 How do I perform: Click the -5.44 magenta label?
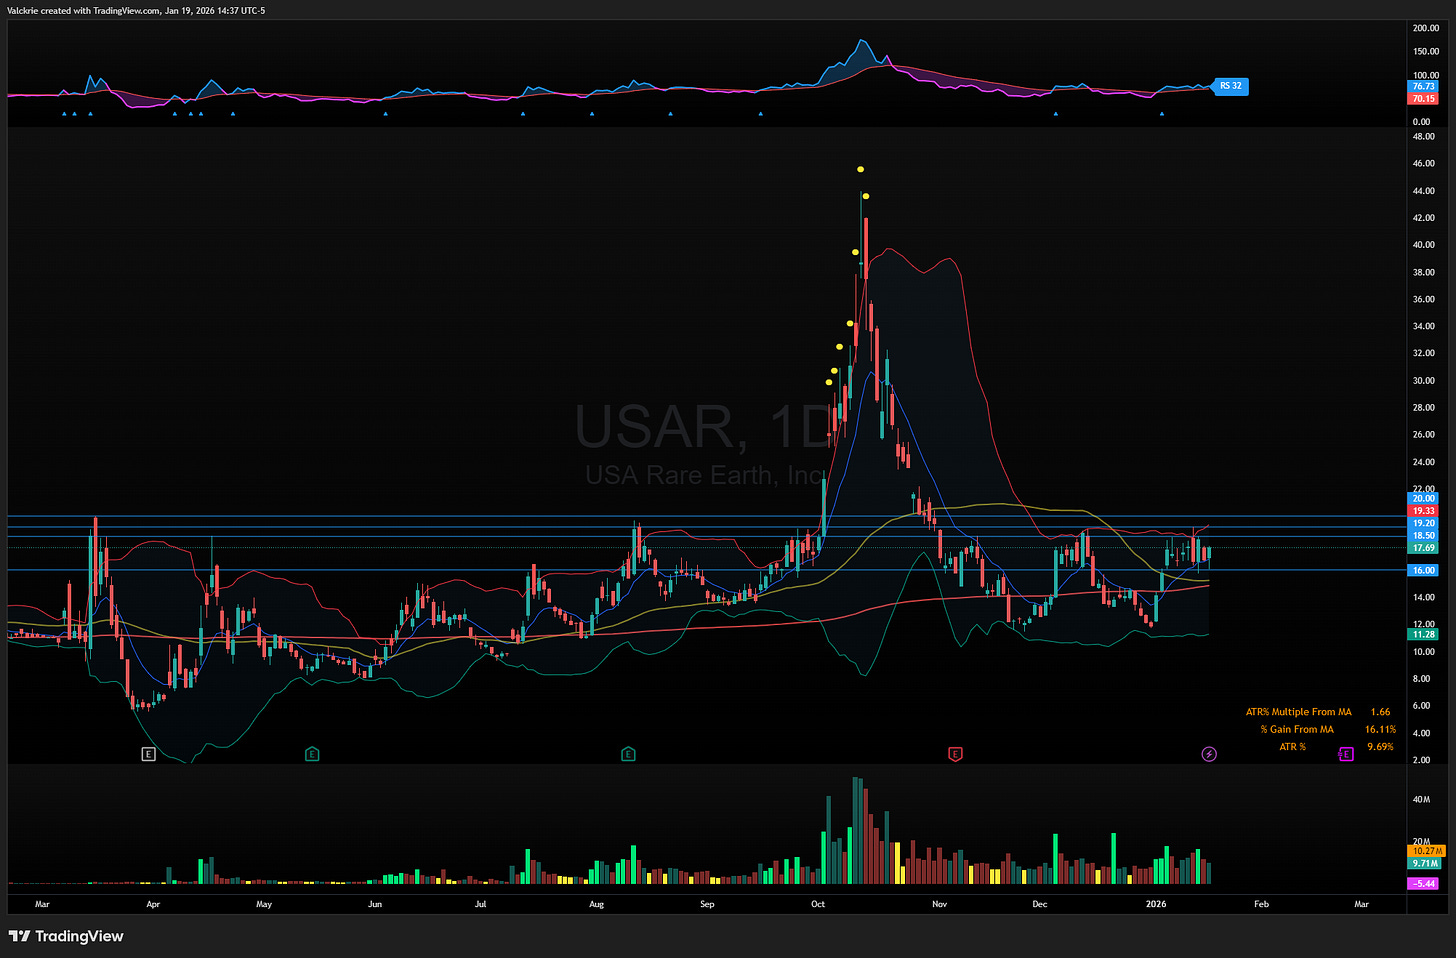coord(1423,884)
